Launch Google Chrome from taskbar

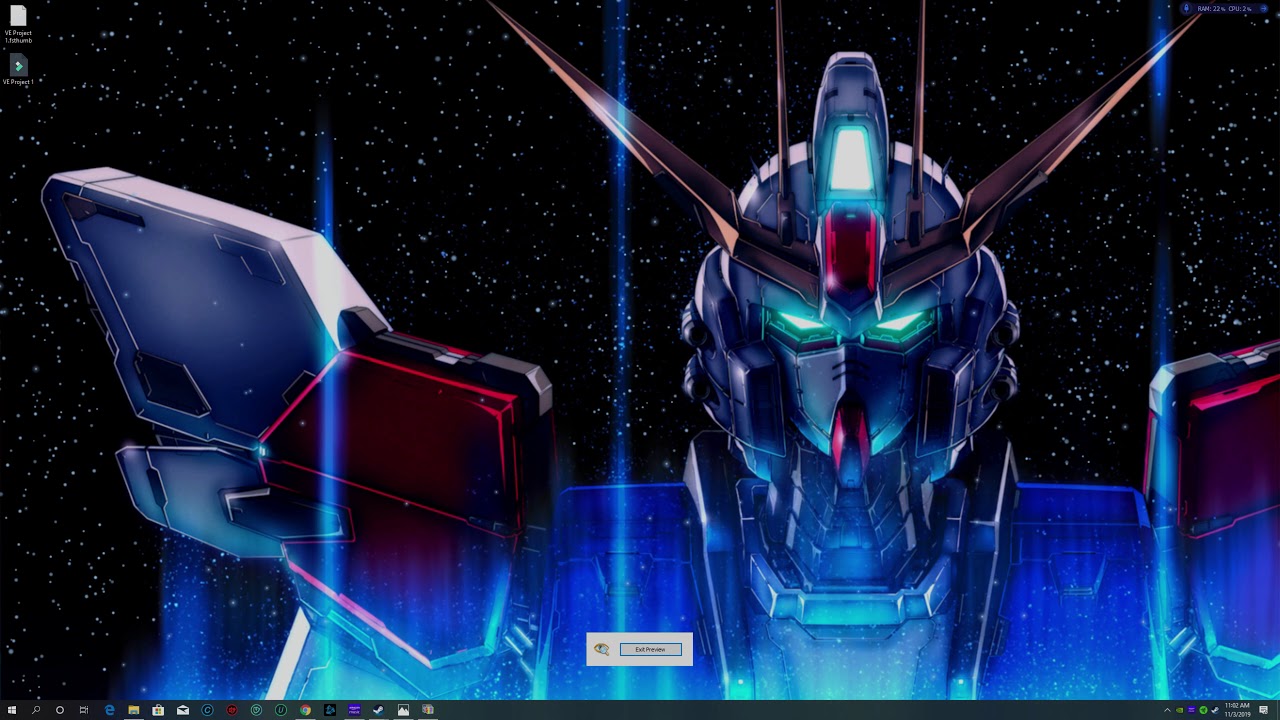point(305,710)
